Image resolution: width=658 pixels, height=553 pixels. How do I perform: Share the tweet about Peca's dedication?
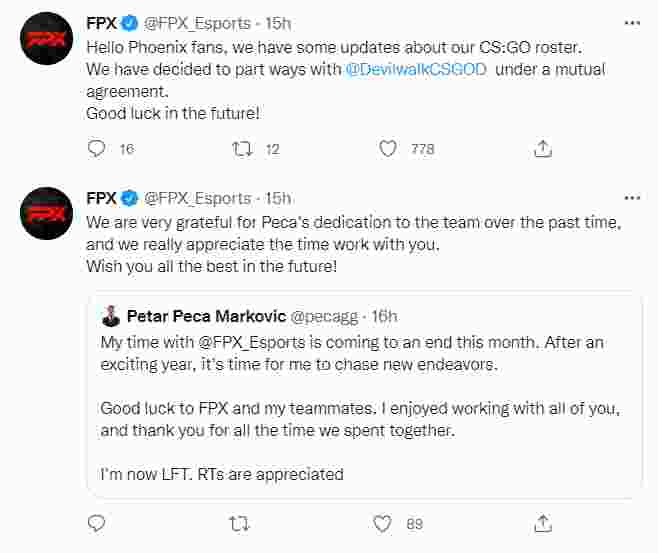coord(543,522)
